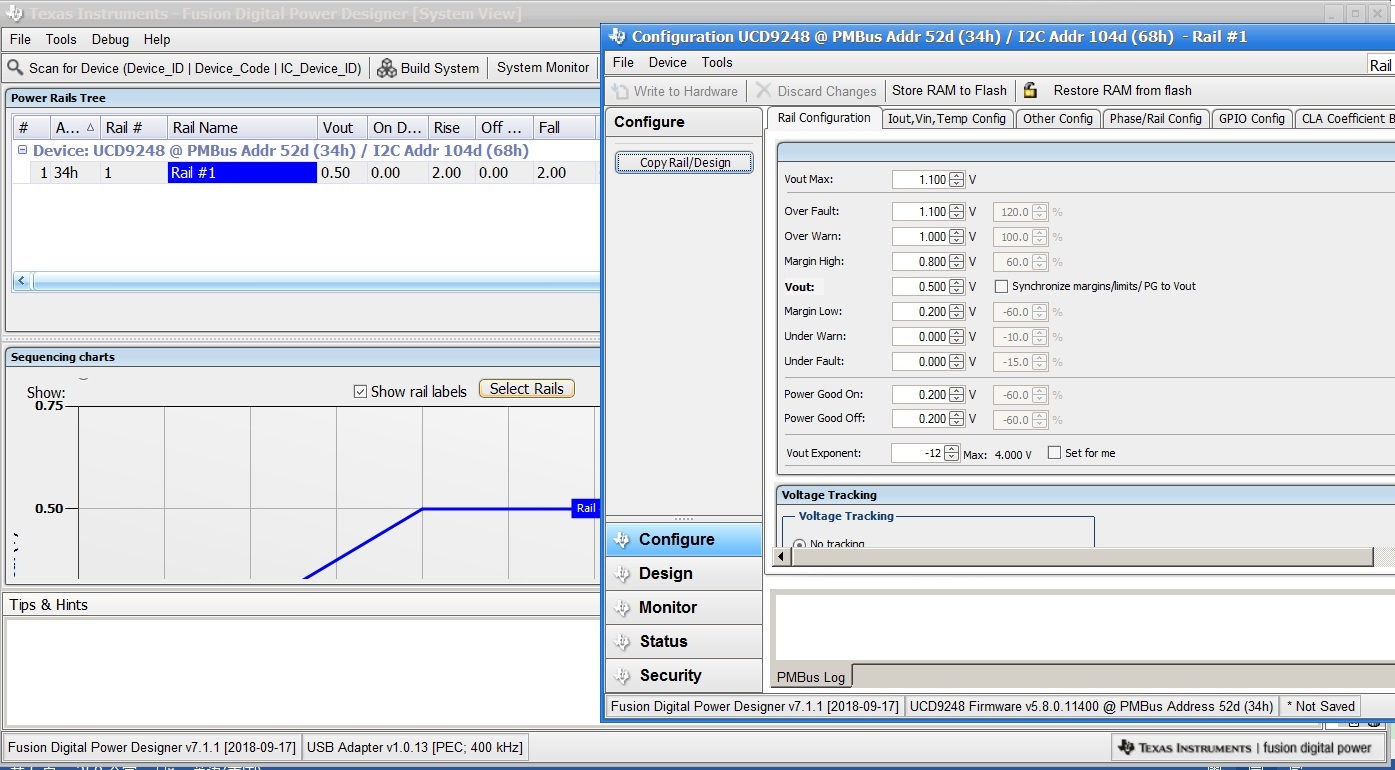
Task: Click System Monitor in toolbar
Action: [543, 68]
